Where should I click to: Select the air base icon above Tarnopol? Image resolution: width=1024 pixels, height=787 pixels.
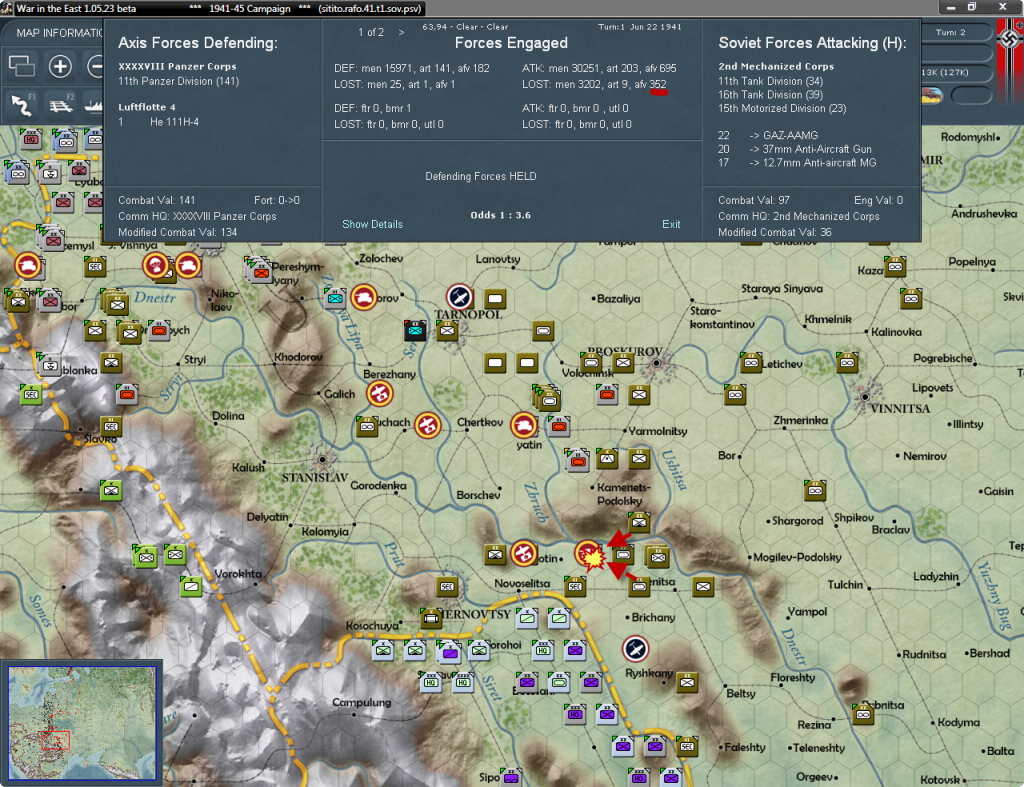coord(460,297)
